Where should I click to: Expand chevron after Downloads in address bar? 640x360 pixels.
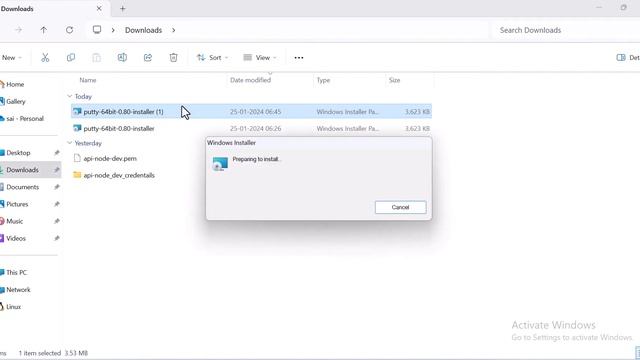pos(173,30)
